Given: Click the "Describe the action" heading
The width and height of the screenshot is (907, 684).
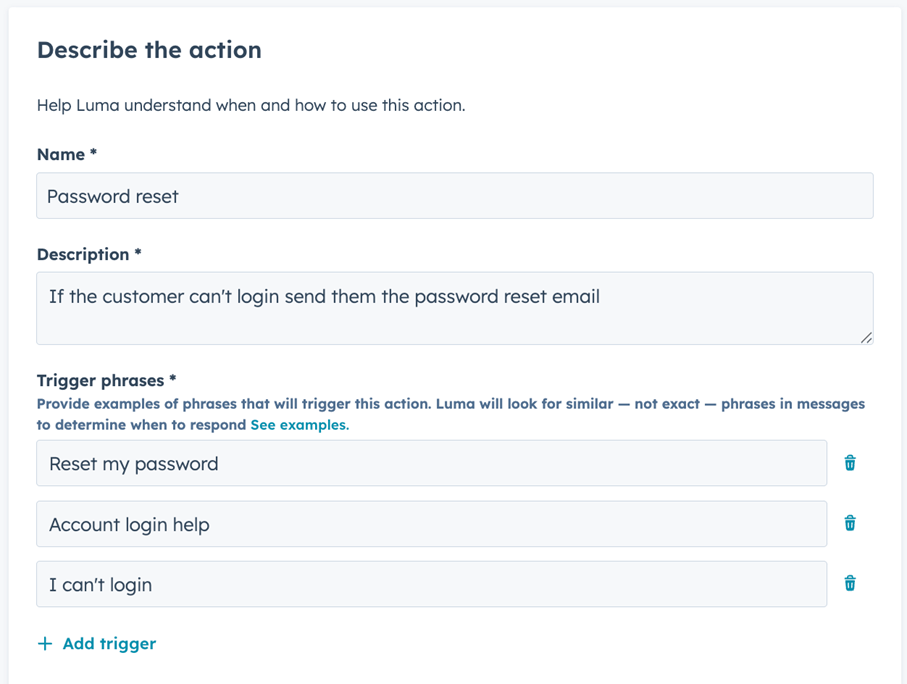Looking at the screenshot, I should 149,50.
